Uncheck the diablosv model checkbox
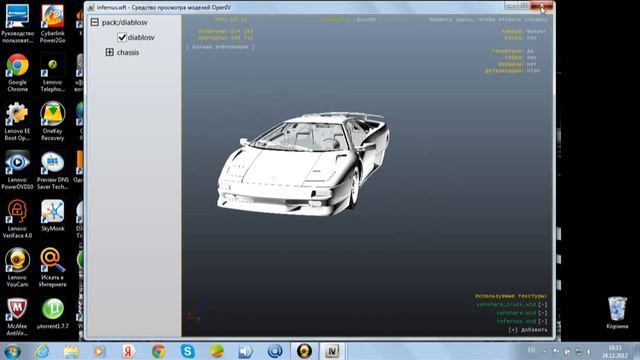The height and width of the screenshot is (360, 640). point(122,37)
